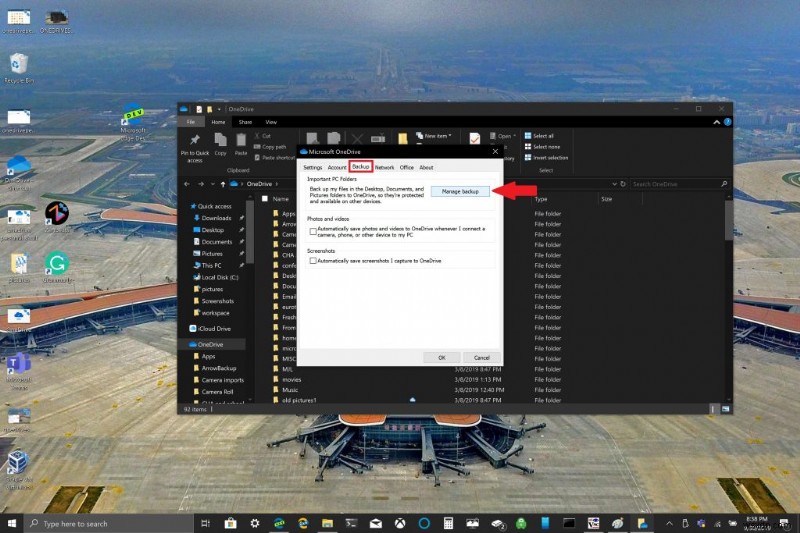Viewport: 800px width, 533px height.
Task: Expand address bar history dropdown
Action: click(x=614, y=184)
